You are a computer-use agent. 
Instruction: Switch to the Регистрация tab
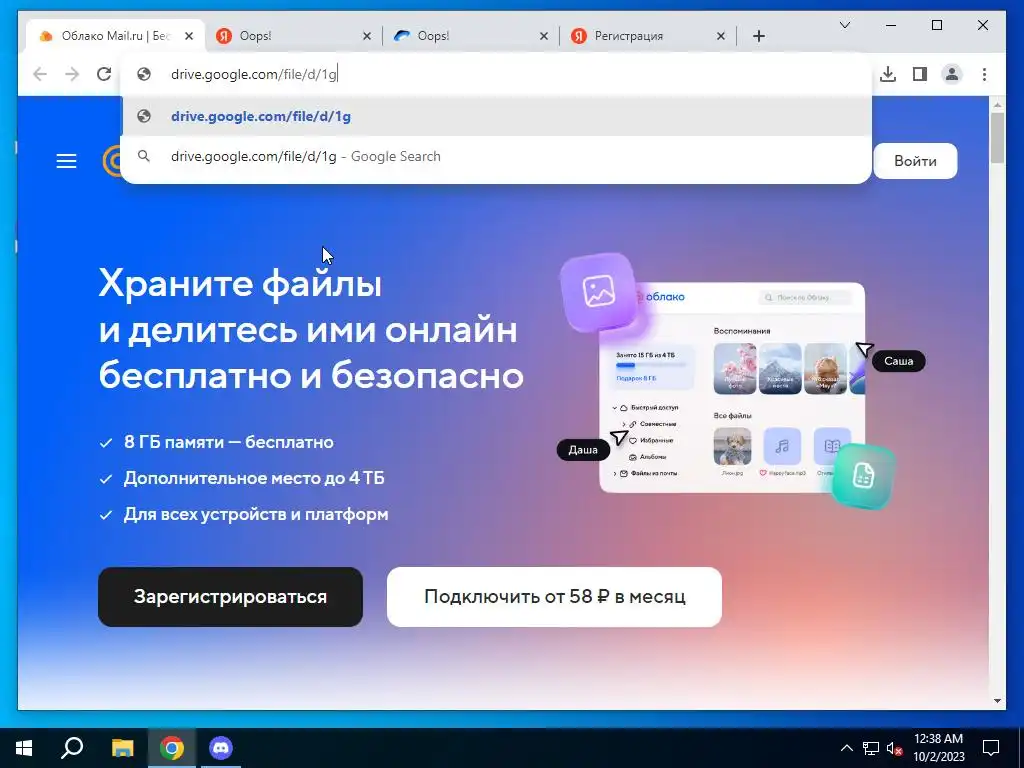[x=648, y=36]
